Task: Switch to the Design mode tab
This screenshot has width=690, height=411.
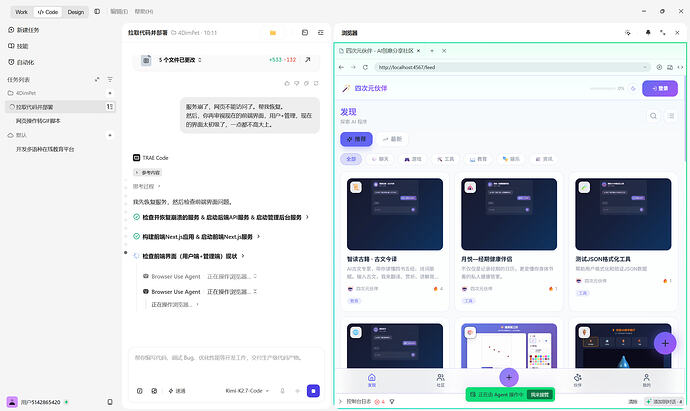Action: pos(76,12)
